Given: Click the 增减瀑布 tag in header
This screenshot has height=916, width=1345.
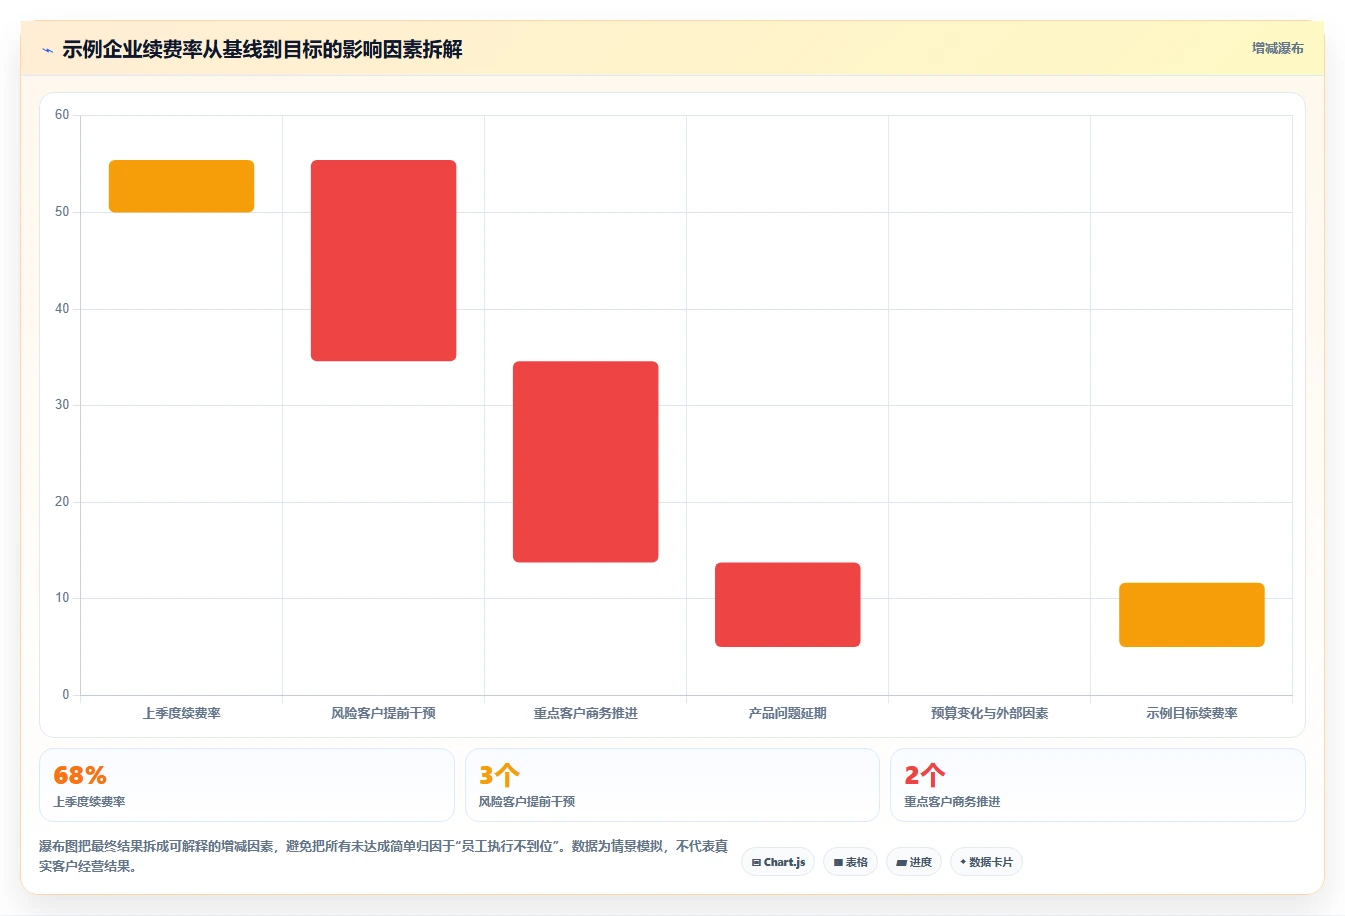Looking at the screenshot, I should point(1277,48).
